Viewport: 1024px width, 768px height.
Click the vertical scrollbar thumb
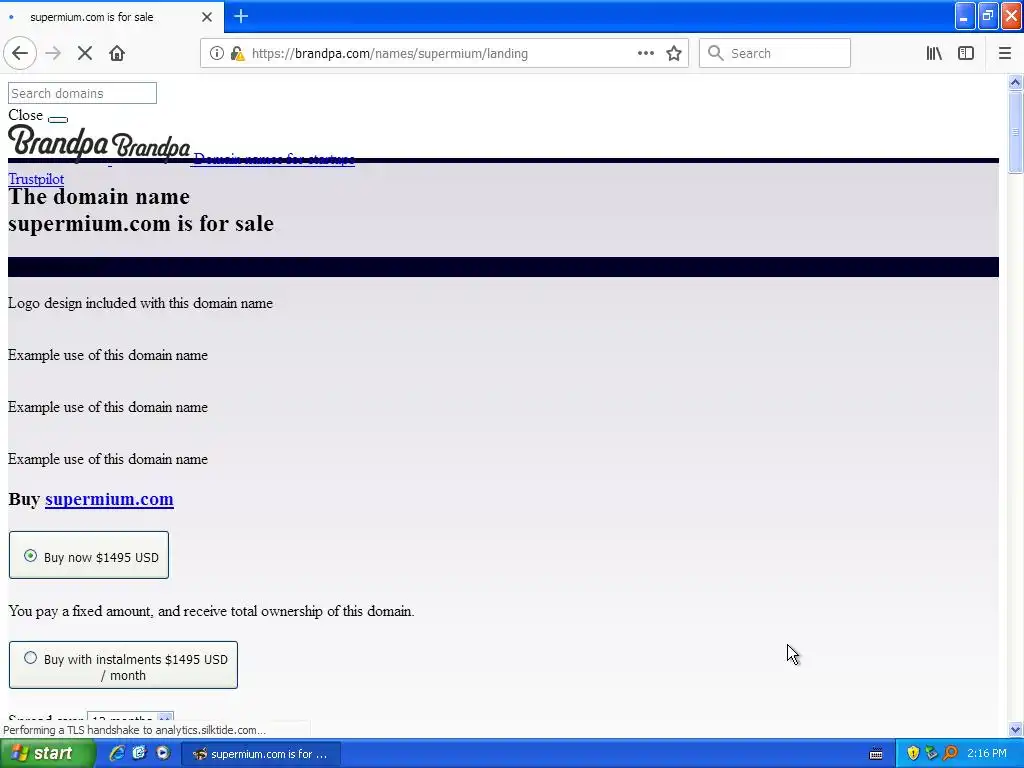coord(1015,132)
